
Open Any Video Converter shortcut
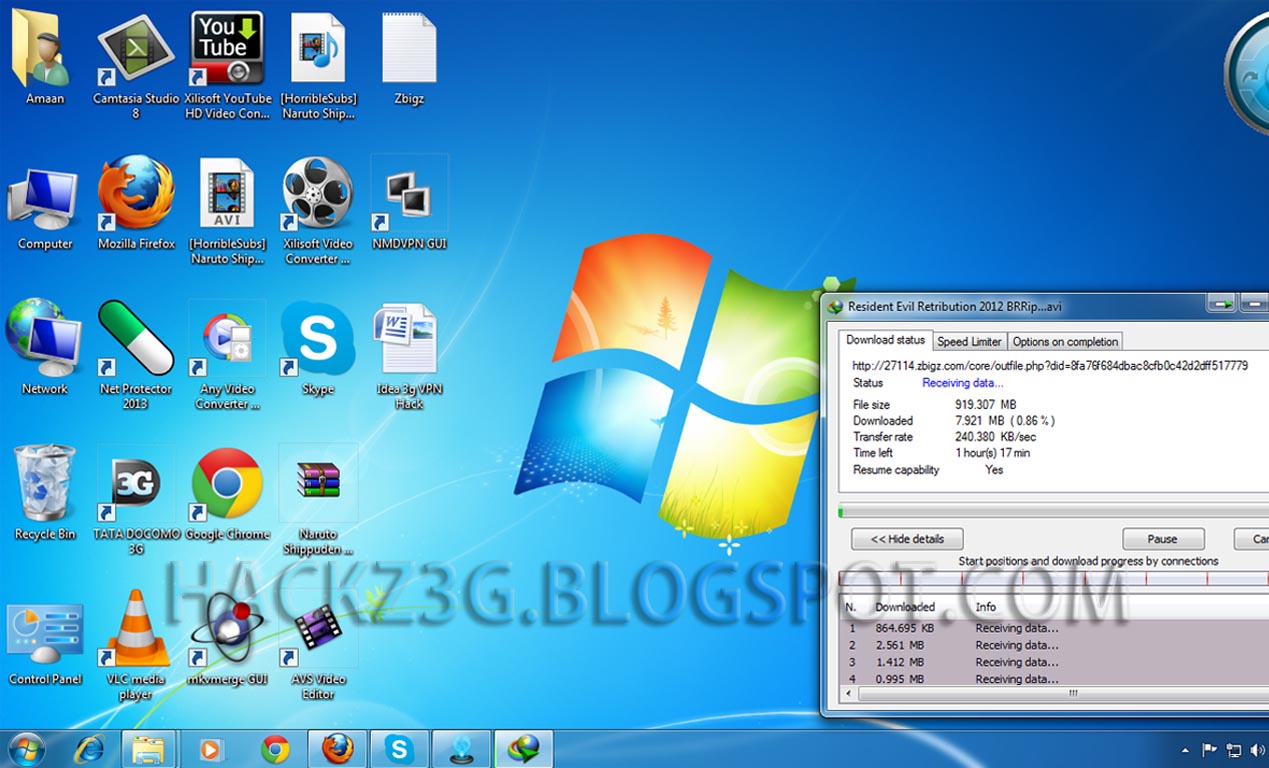point(227,355)
